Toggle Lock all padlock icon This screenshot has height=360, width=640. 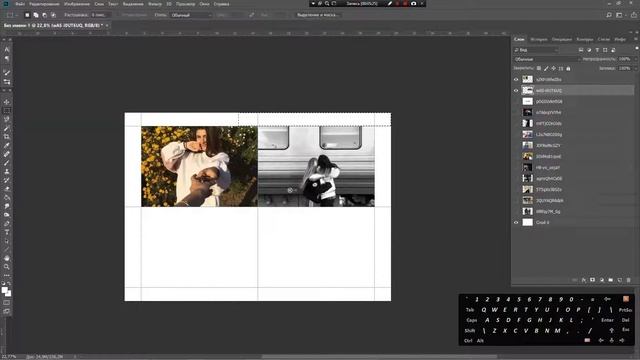click(568, 69)
